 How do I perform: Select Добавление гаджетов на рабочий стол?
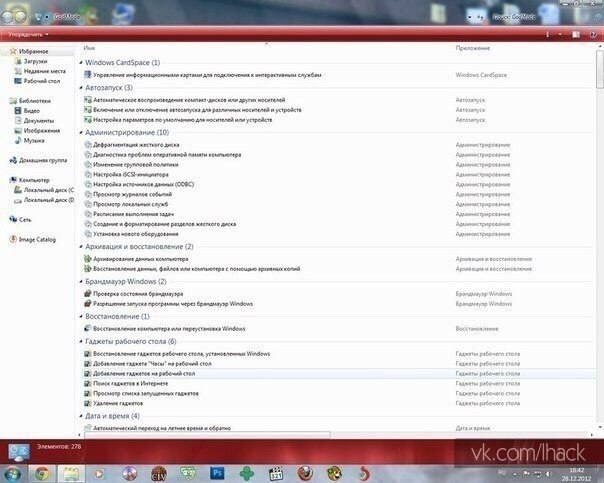[x=144, y=374]
